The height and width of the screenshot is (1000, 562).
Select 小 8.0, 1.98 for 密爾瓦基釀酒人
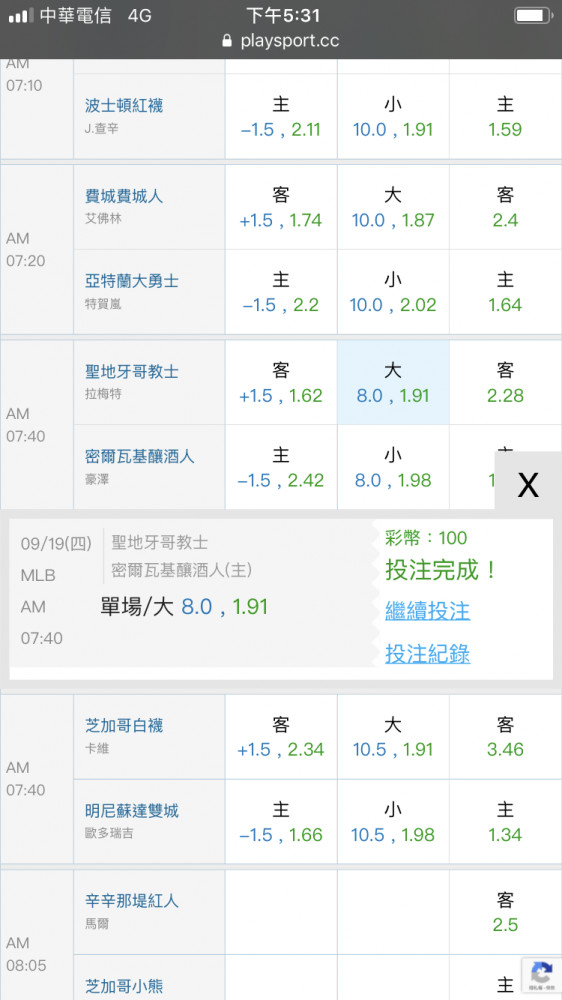pyautogui.click(x=393, y=467)
